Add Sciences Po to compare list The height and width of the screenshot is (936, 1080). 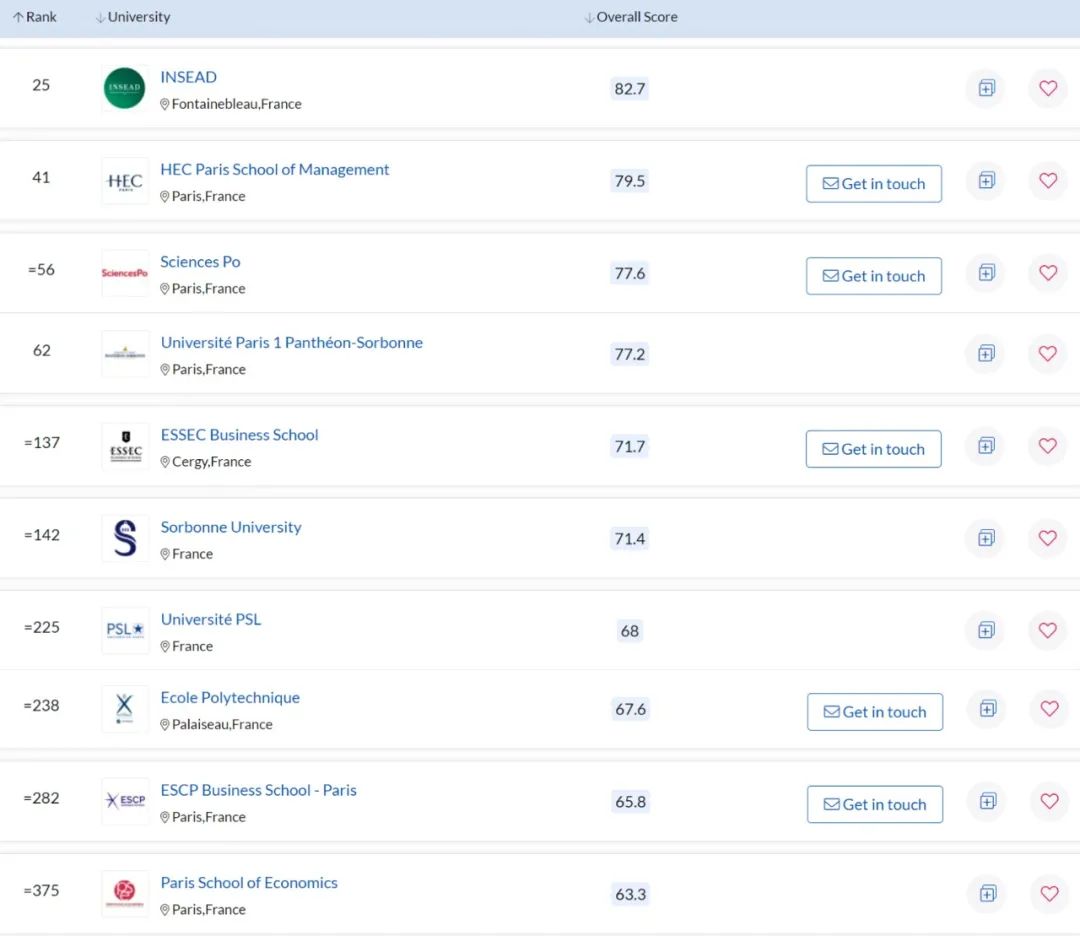[986, 273]
